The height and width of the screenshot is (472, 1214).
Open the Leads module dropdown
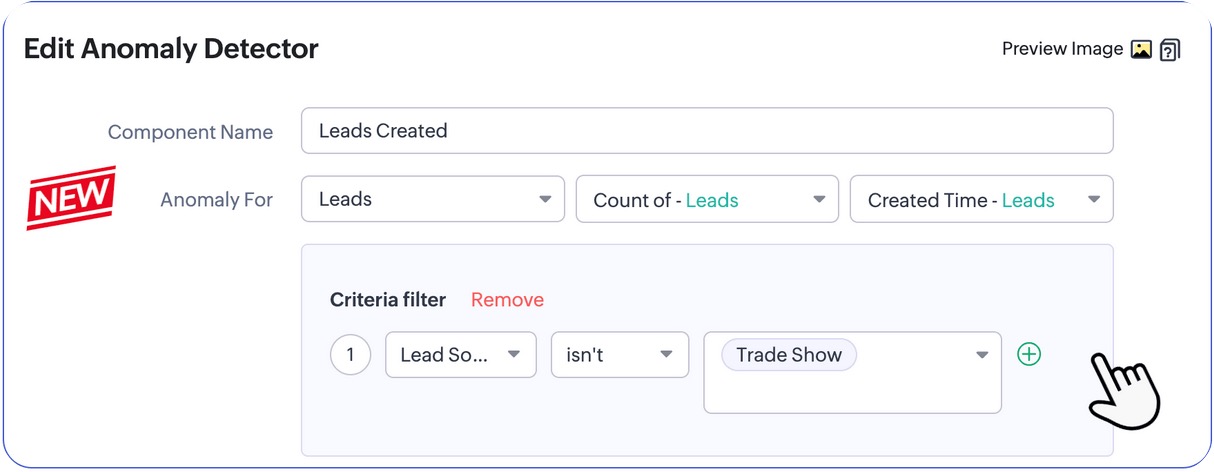click(432, 200)
